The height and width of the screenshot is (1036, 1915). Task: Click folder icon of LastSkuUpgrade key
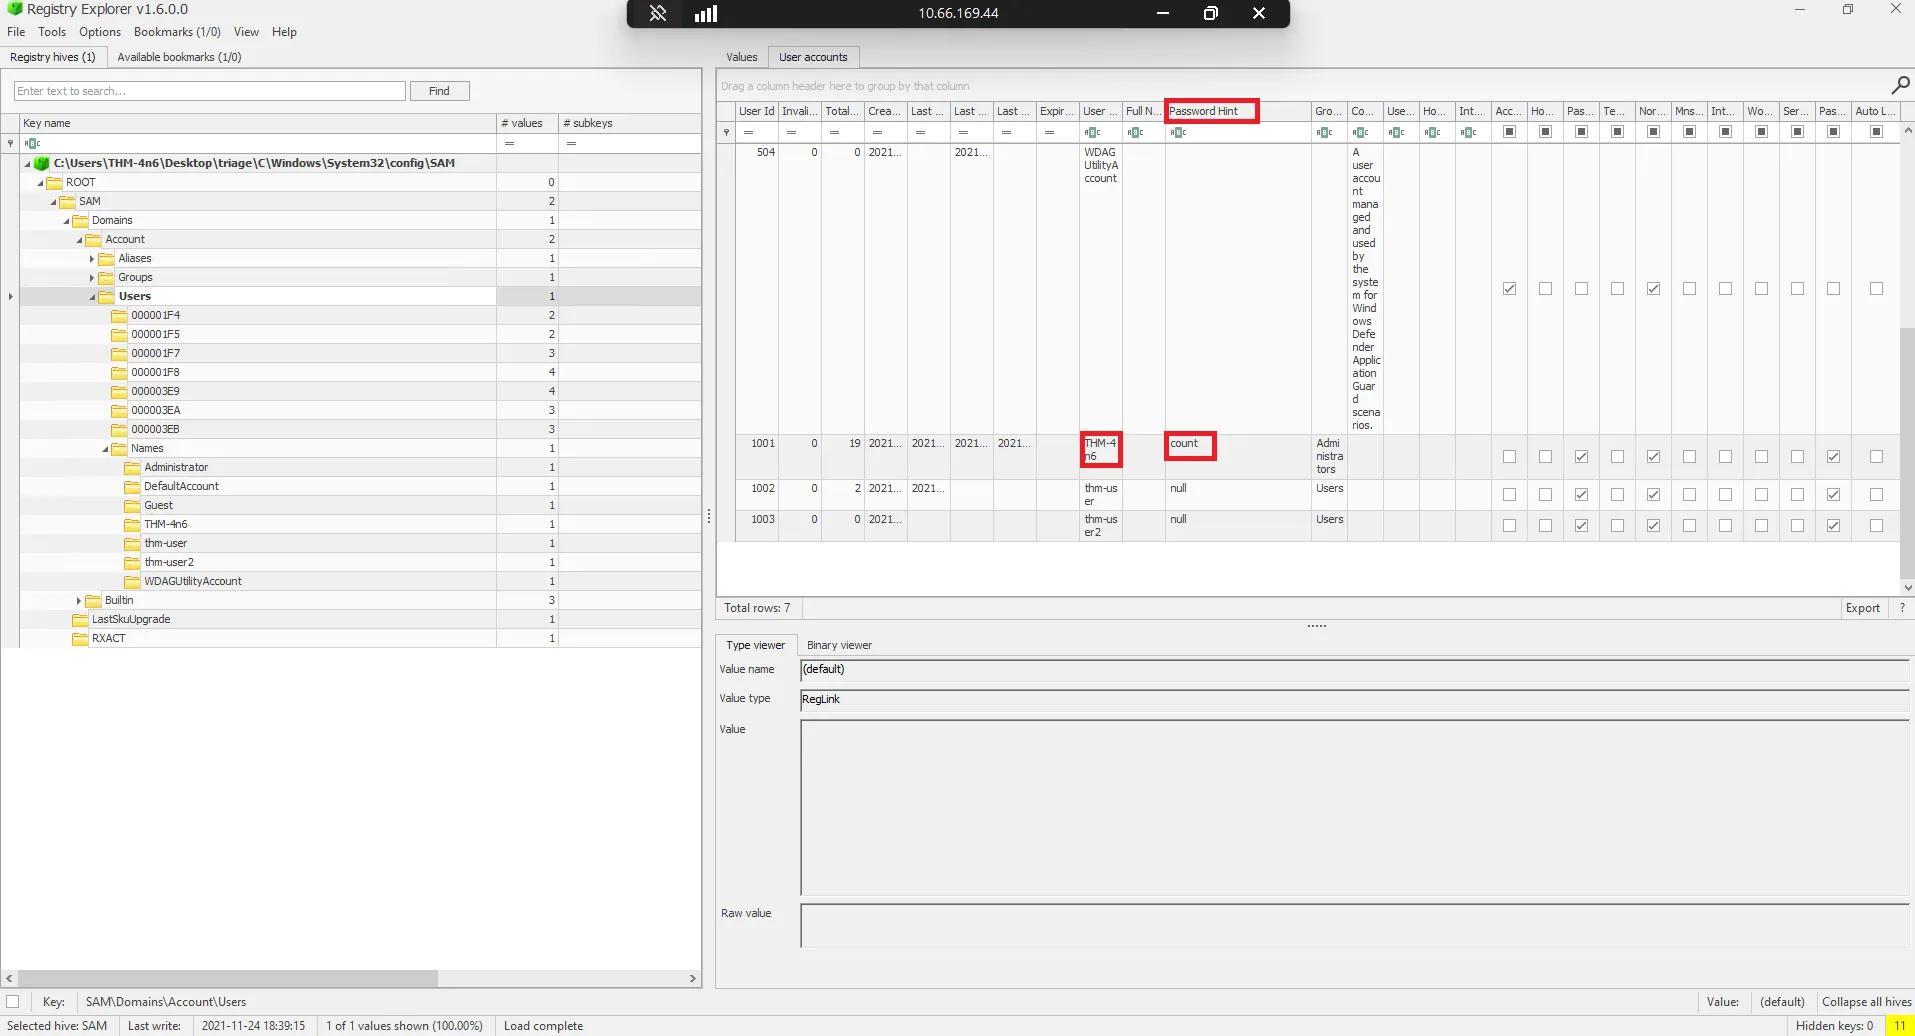click(81, 619)
